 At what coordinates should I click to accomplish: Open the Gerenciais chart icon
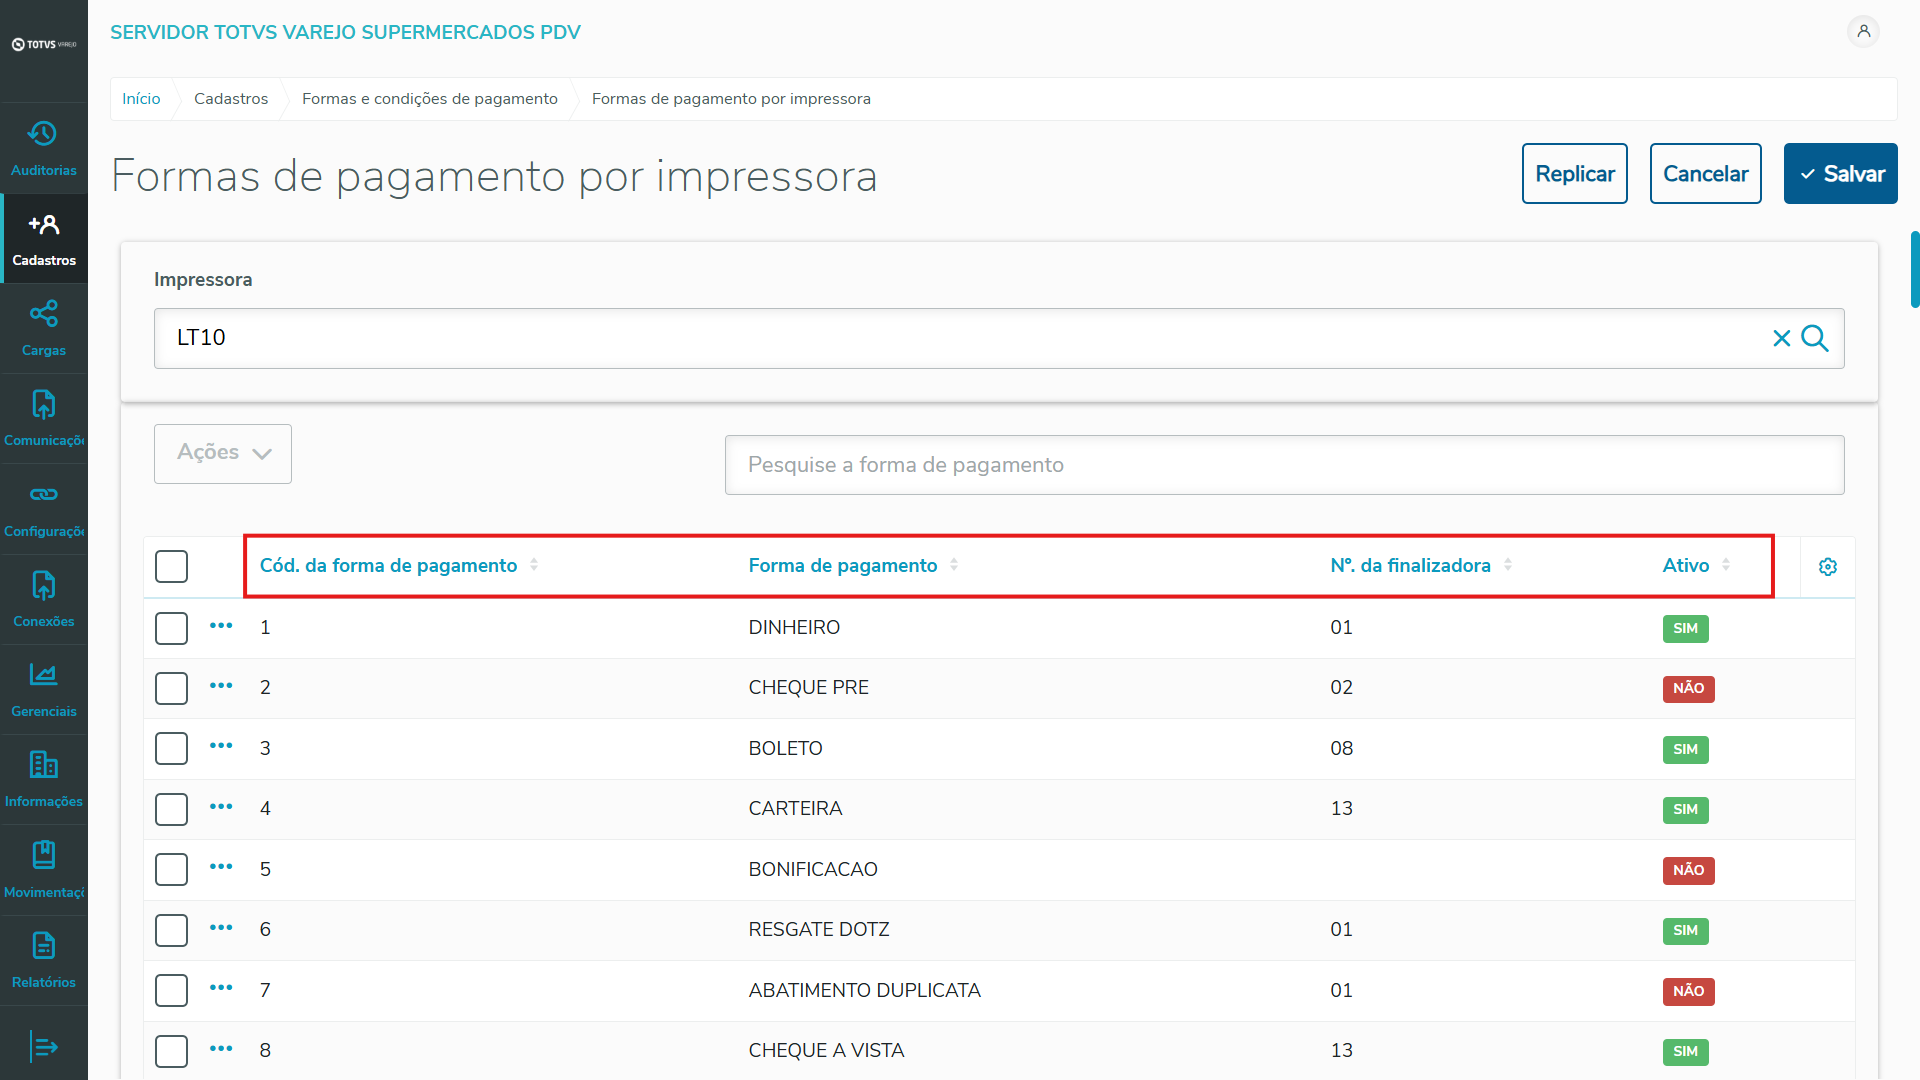pyautogui.click(x=43, y=688)
